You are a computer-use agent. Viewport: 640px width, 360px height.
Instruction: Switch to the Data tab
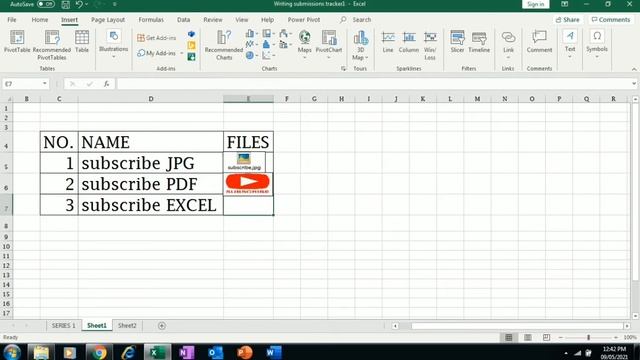(x=183, y=20)
